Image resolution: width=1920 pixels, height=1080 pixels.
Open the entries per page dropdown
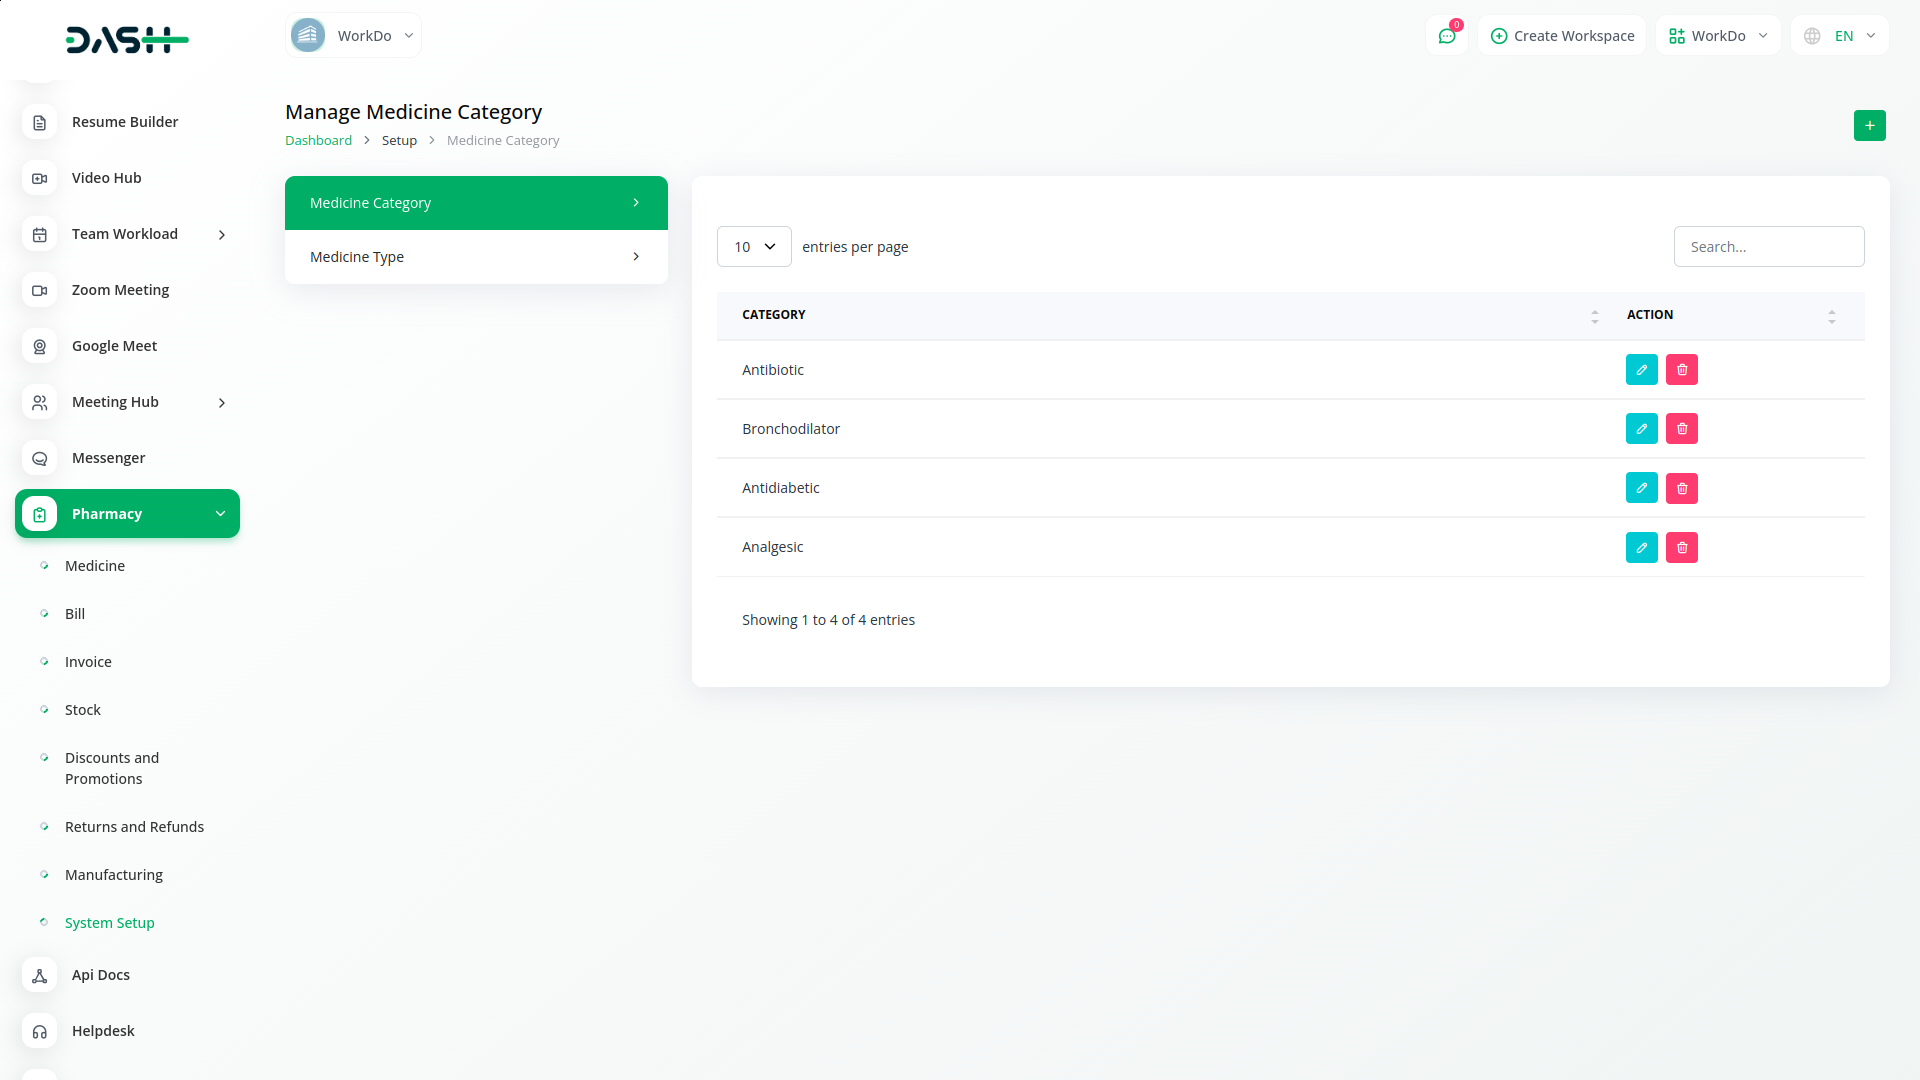pyautogui.click(x=754, y=247)
